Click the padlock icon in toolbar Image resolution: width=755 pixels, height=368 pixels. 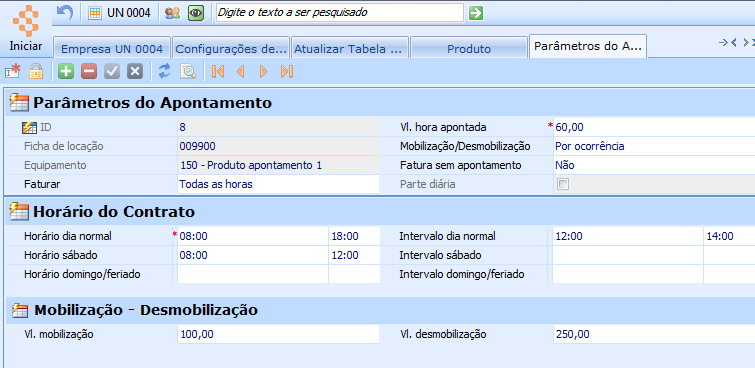click(x=36, y=72)
